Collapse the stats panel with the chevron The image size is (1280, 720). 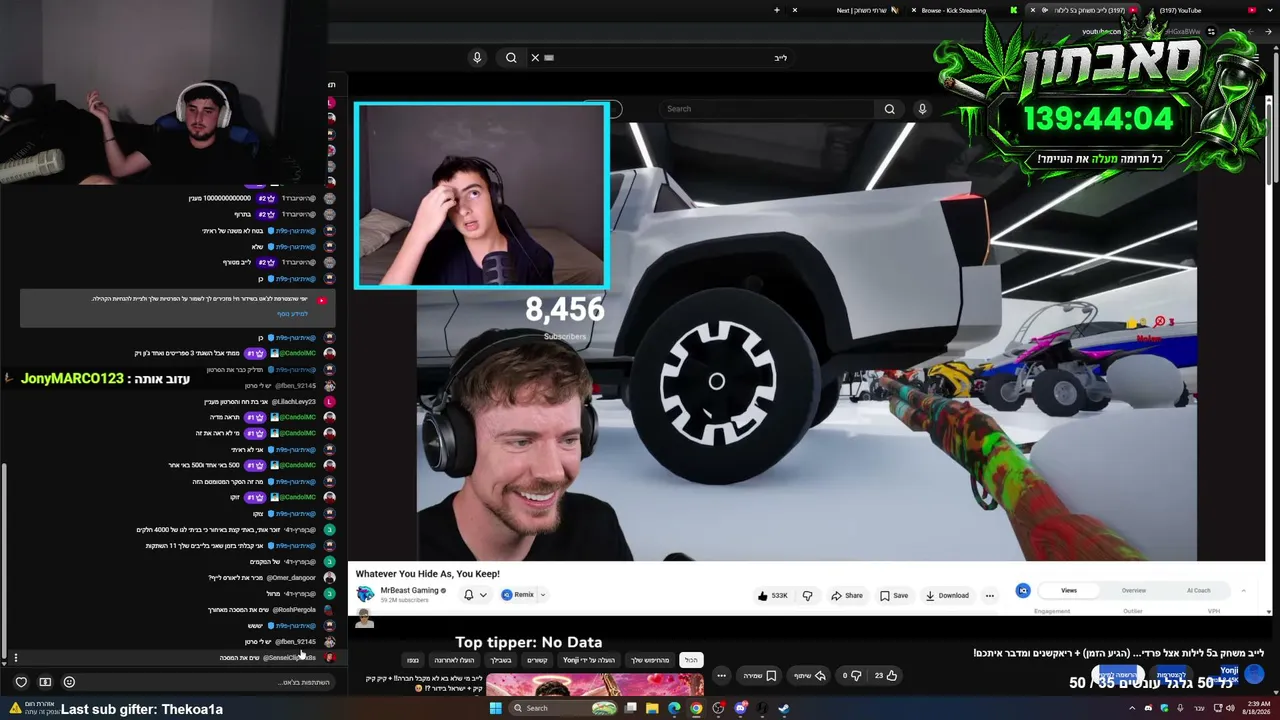coord(1245,590)
